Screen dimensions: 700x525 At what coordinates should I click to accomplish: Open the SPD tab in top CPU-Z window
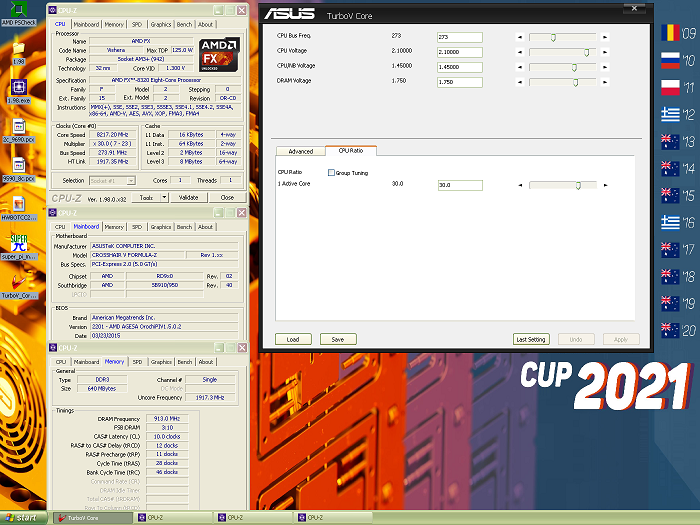137,25
